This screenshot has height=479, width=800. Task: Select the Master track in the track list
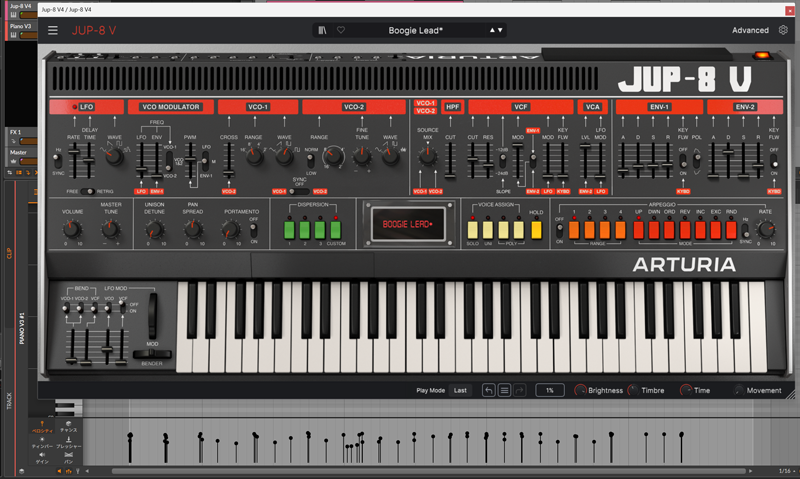pyautogui.click(x=21, y=156)
